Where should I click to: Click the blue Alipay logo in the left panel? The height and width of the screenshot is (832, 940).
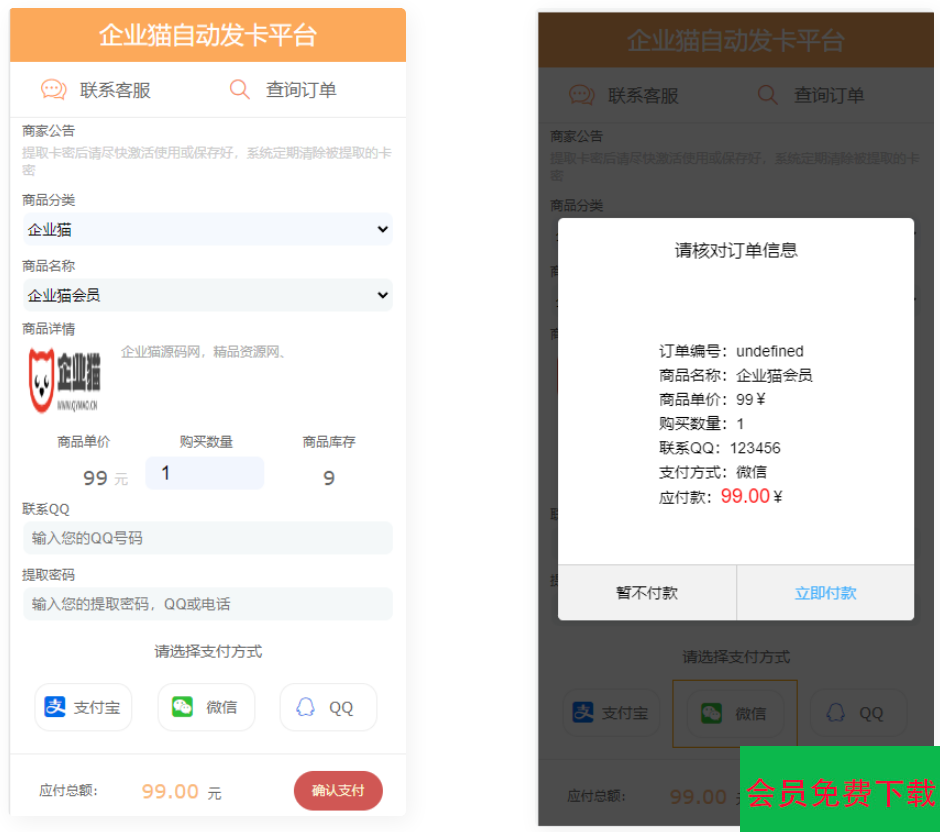tap(55, 707)
